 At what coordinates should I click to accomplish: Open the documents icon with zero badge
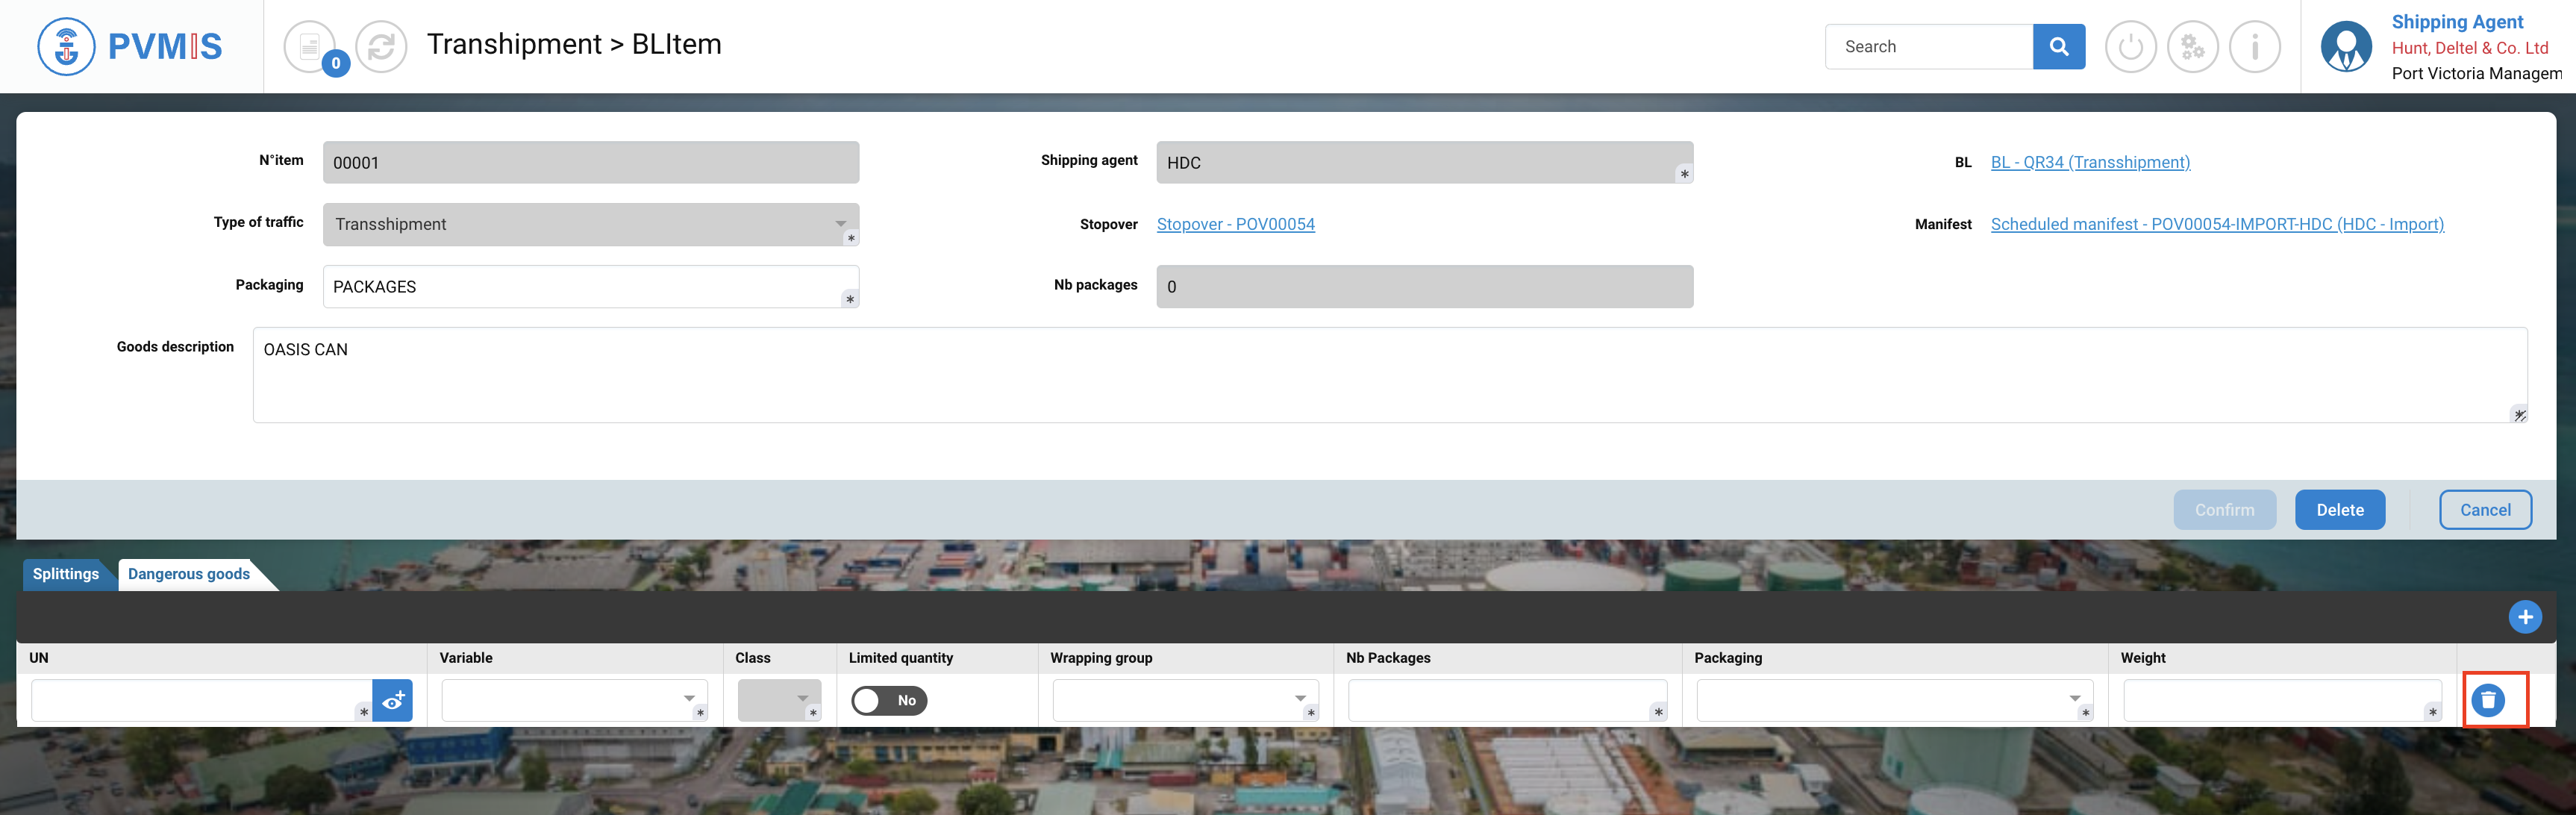[x=310, y=46]
